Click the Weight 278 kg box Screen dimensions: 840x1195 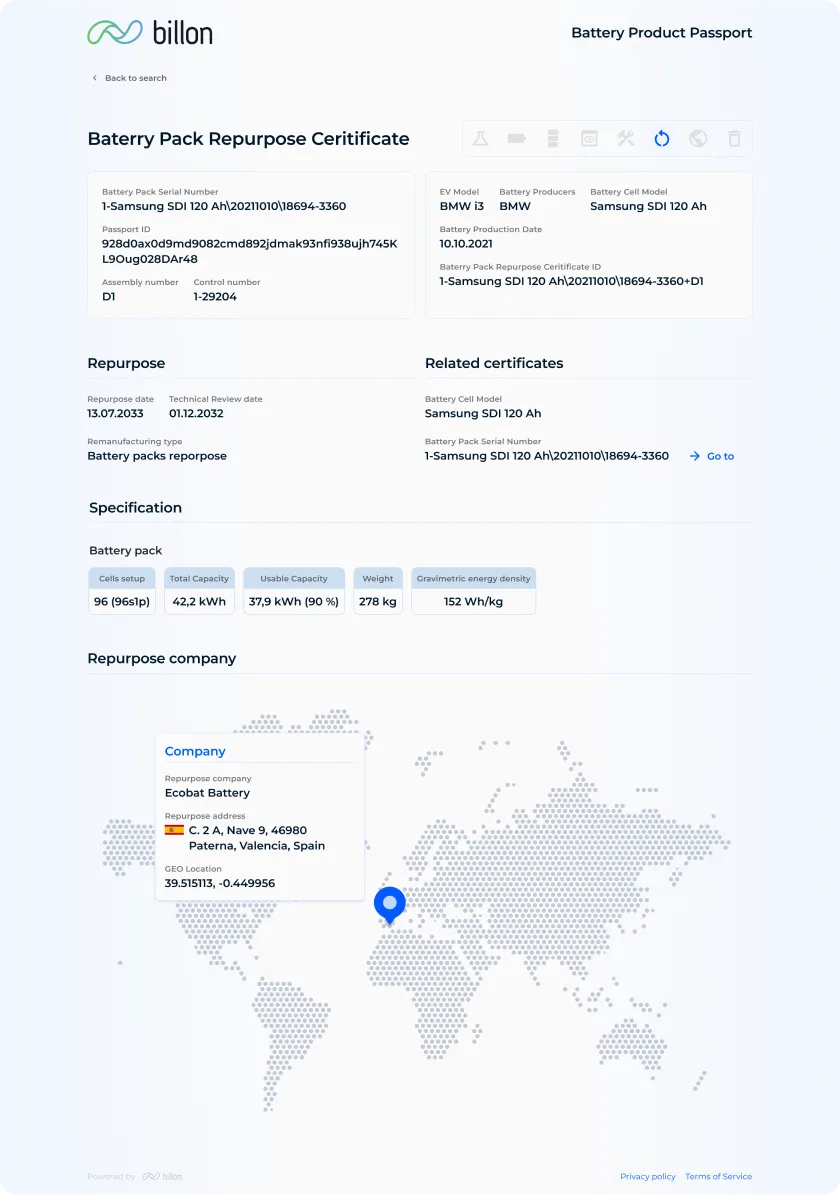click(x=378, y=591)
